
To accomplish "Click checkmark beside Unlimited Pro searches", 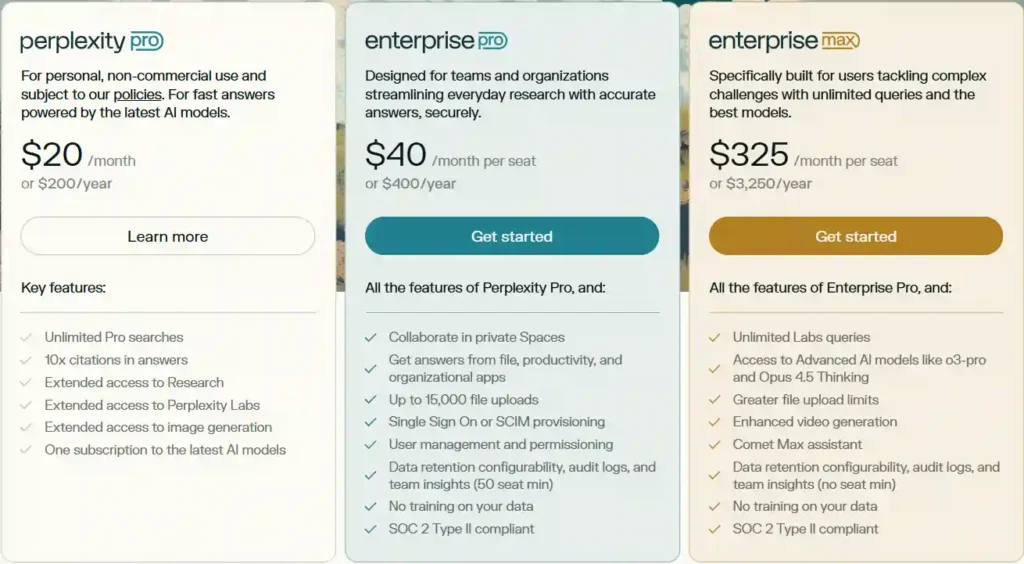I will click(x=27, y=337).
